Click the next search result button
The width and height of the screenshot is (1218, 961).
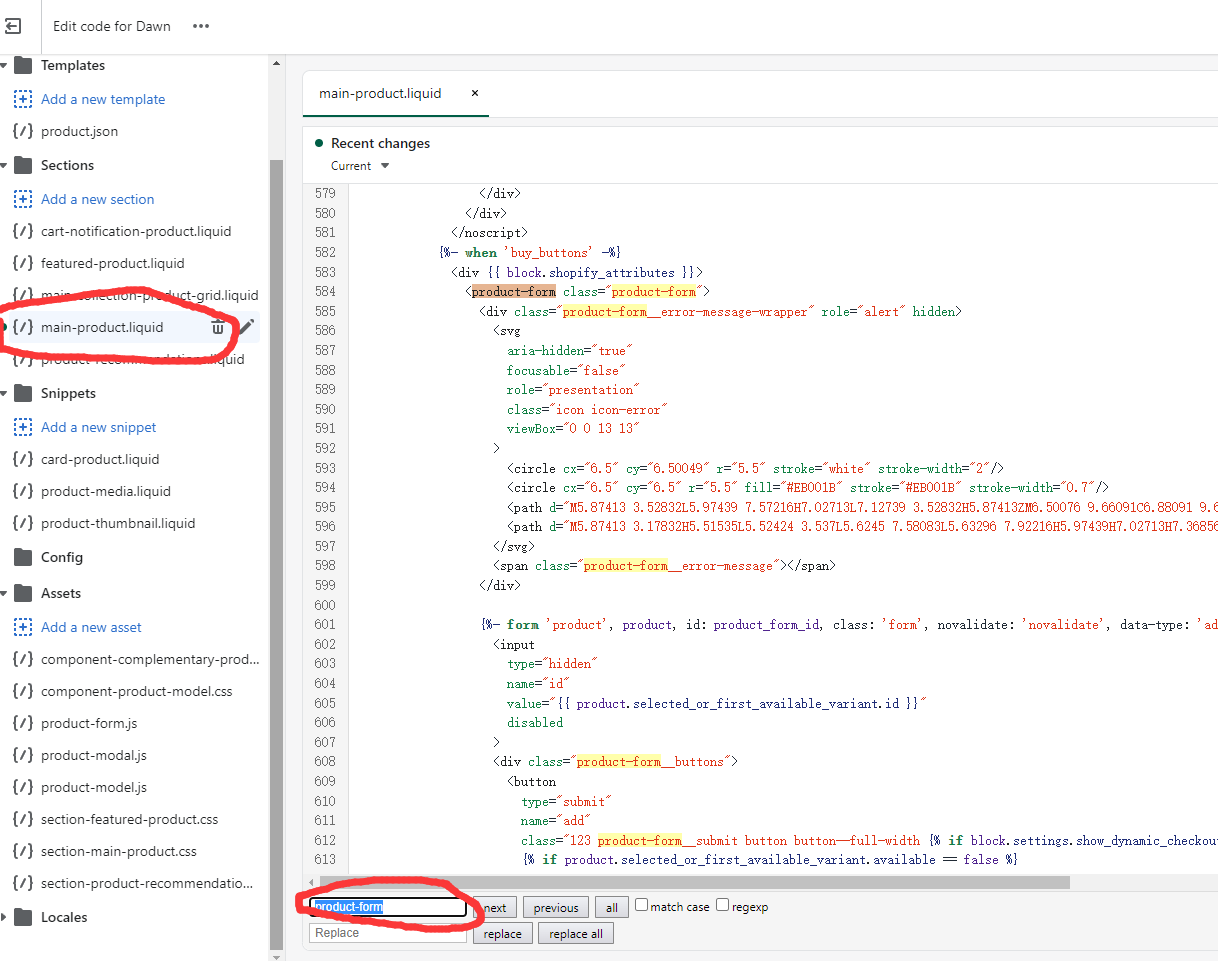pos(495,908)
